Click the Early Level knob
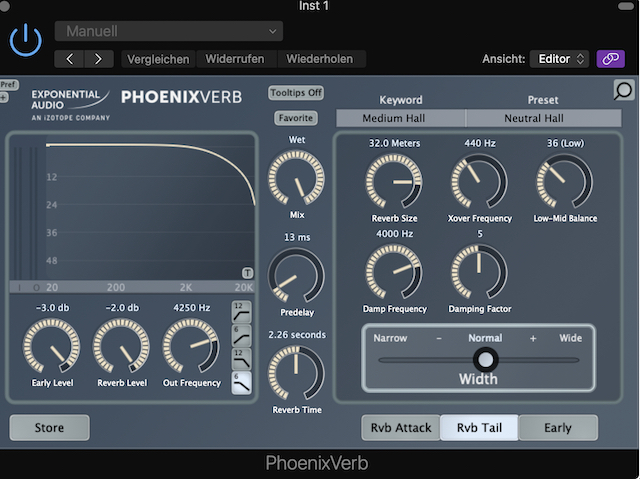 pyautogui.click(x=51, y=346)
